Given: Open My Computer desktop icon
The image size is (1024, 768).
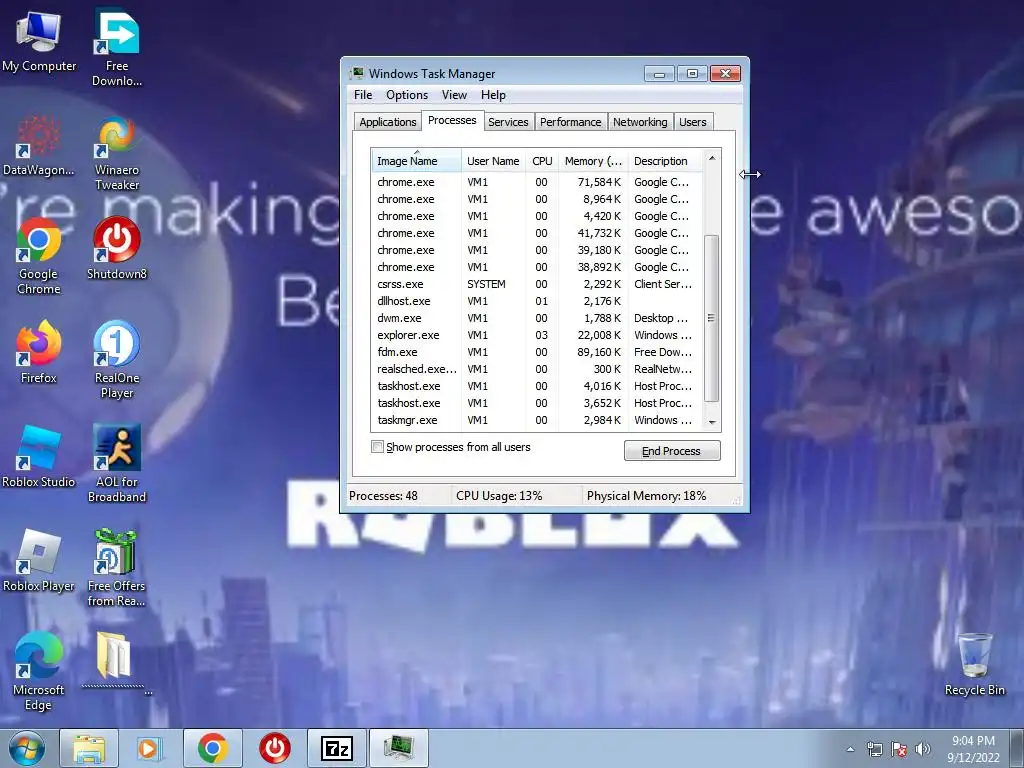Looking at the screenshot, I should point(39,42).
